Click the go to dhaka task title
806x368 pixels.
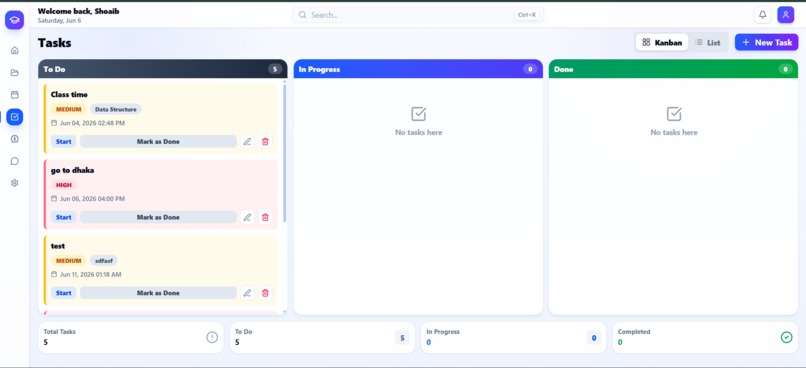pos(72,170)
